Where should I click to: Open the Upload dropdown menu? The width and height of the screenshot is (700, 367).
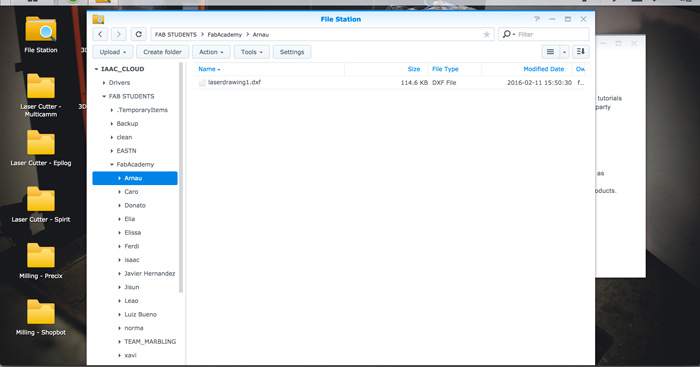click(x=112, y=52)
